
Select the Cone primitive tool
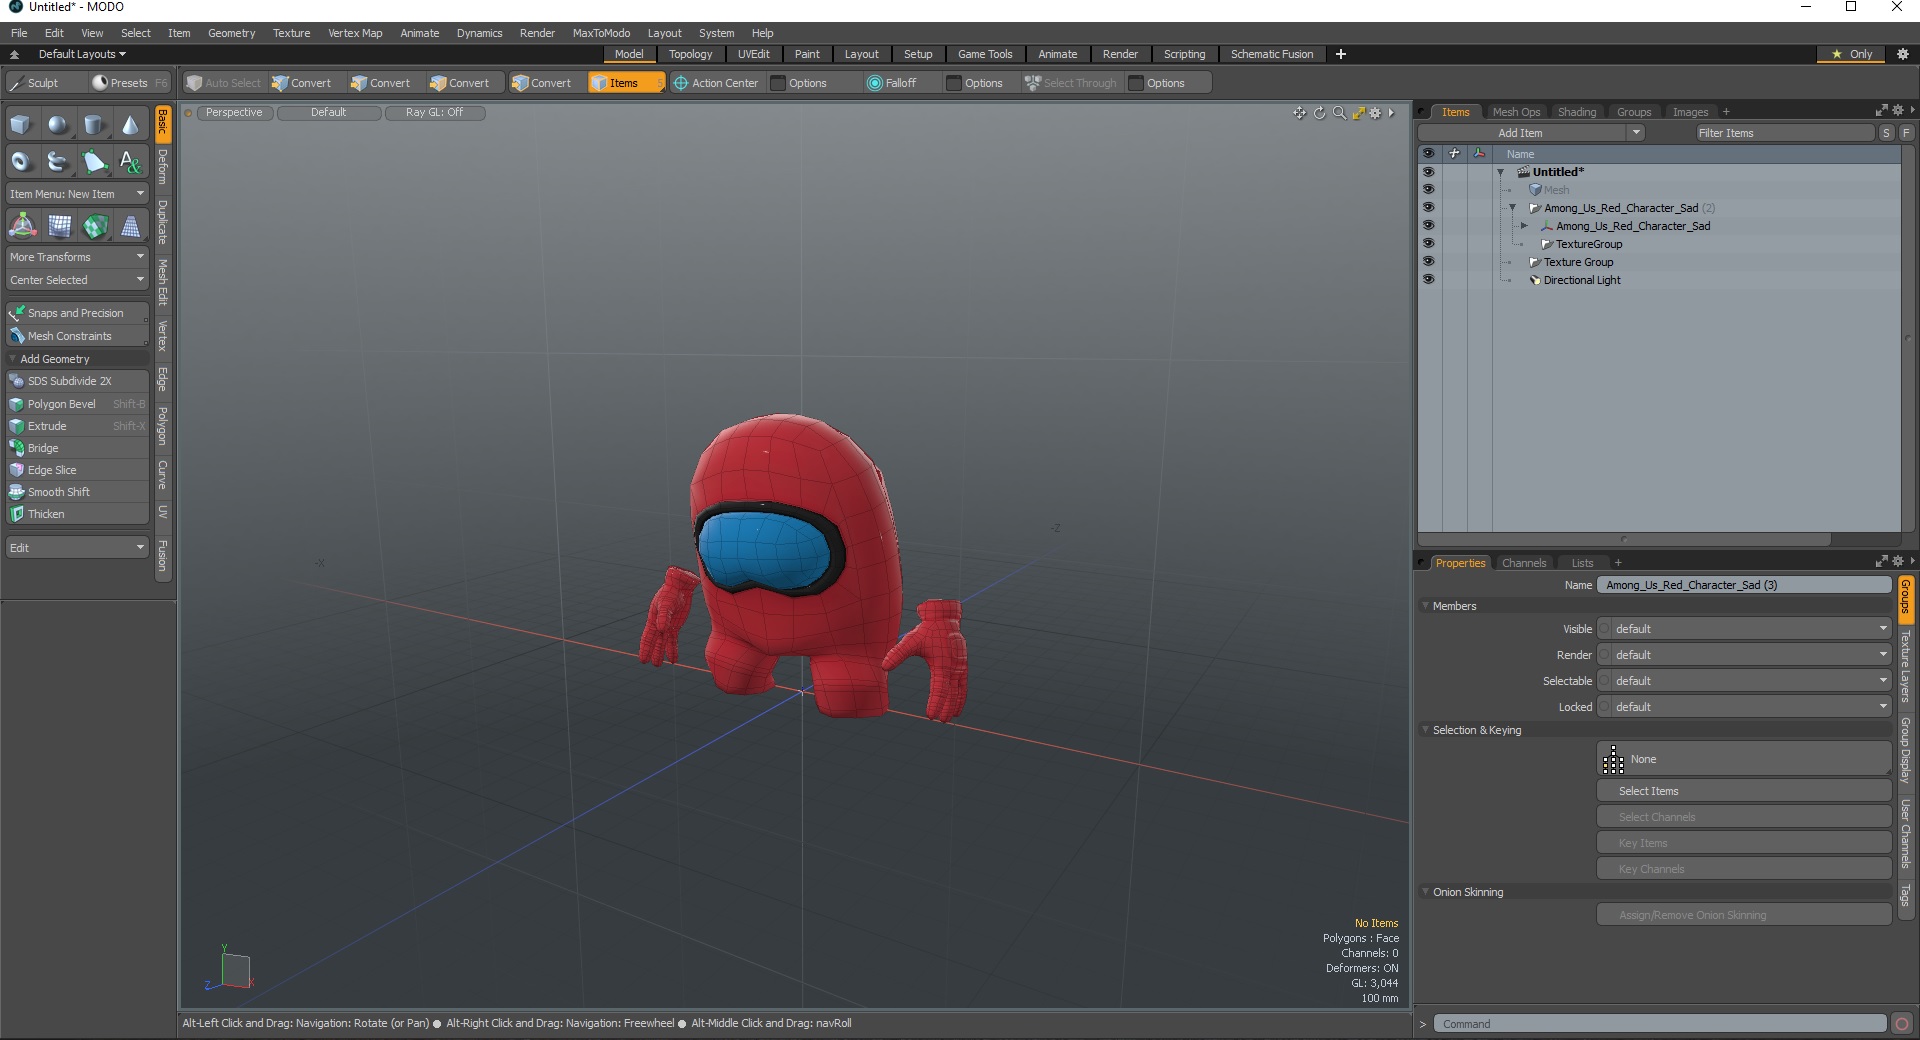click(x=130, y=125)
